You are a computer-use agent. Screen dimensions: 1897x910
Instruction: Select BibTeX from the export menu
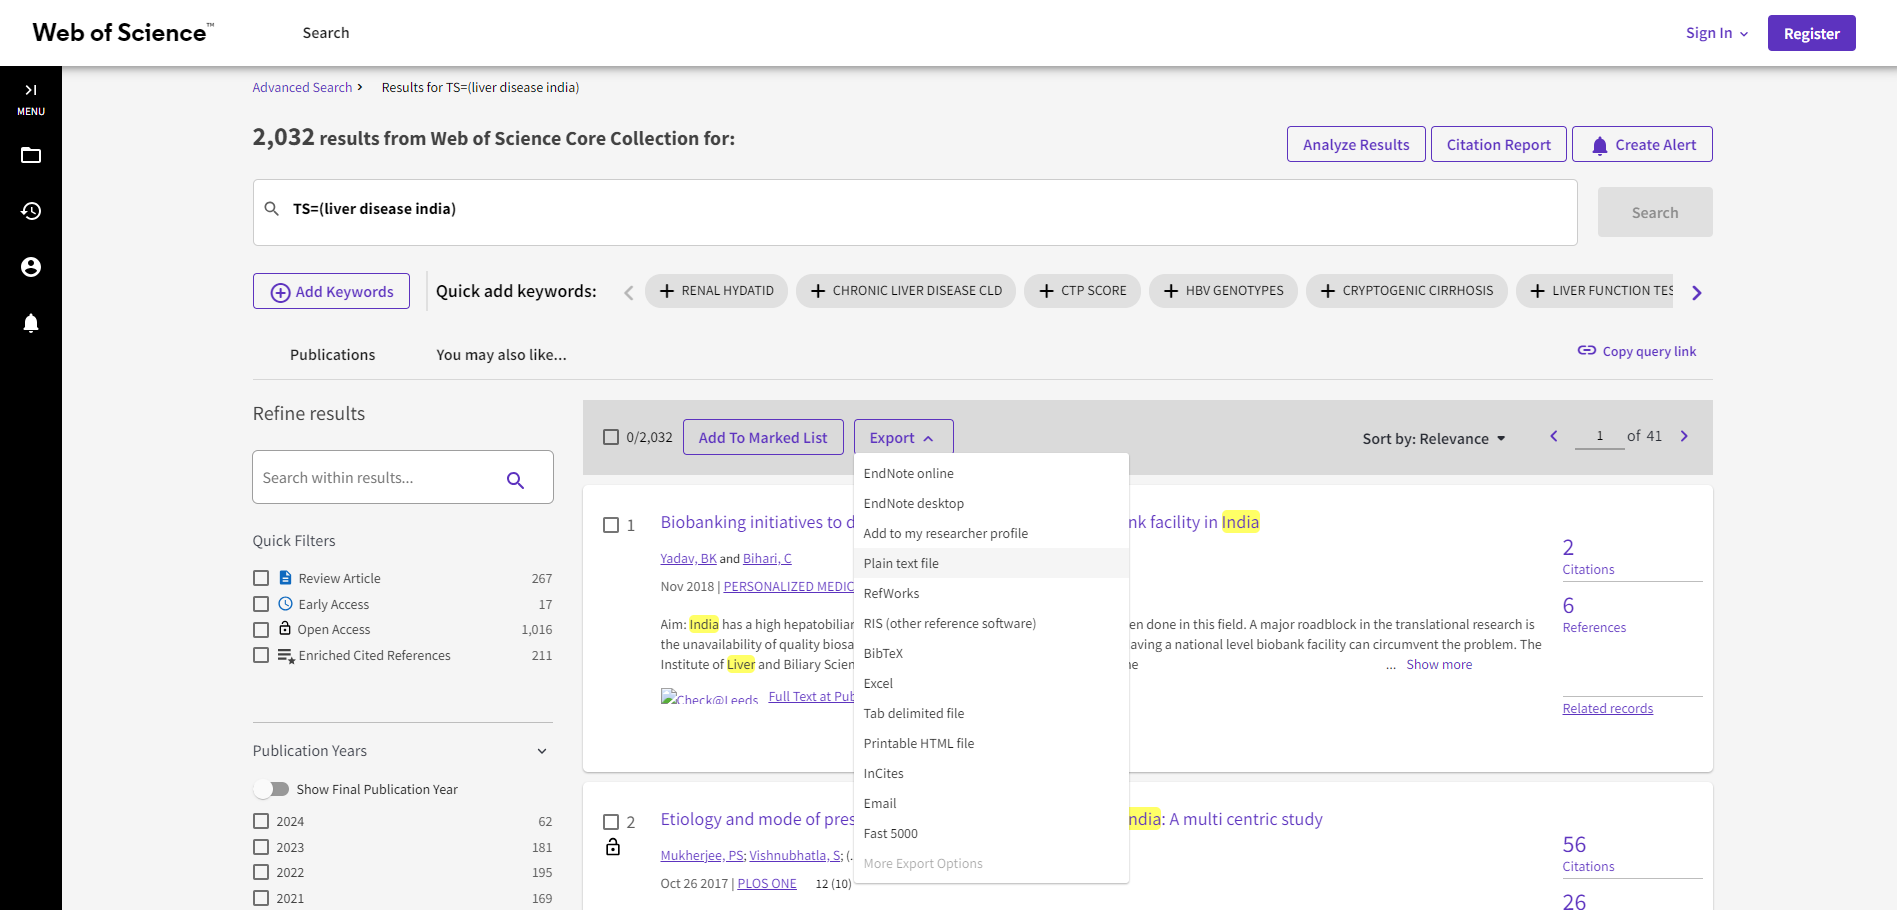click(883, 654)
